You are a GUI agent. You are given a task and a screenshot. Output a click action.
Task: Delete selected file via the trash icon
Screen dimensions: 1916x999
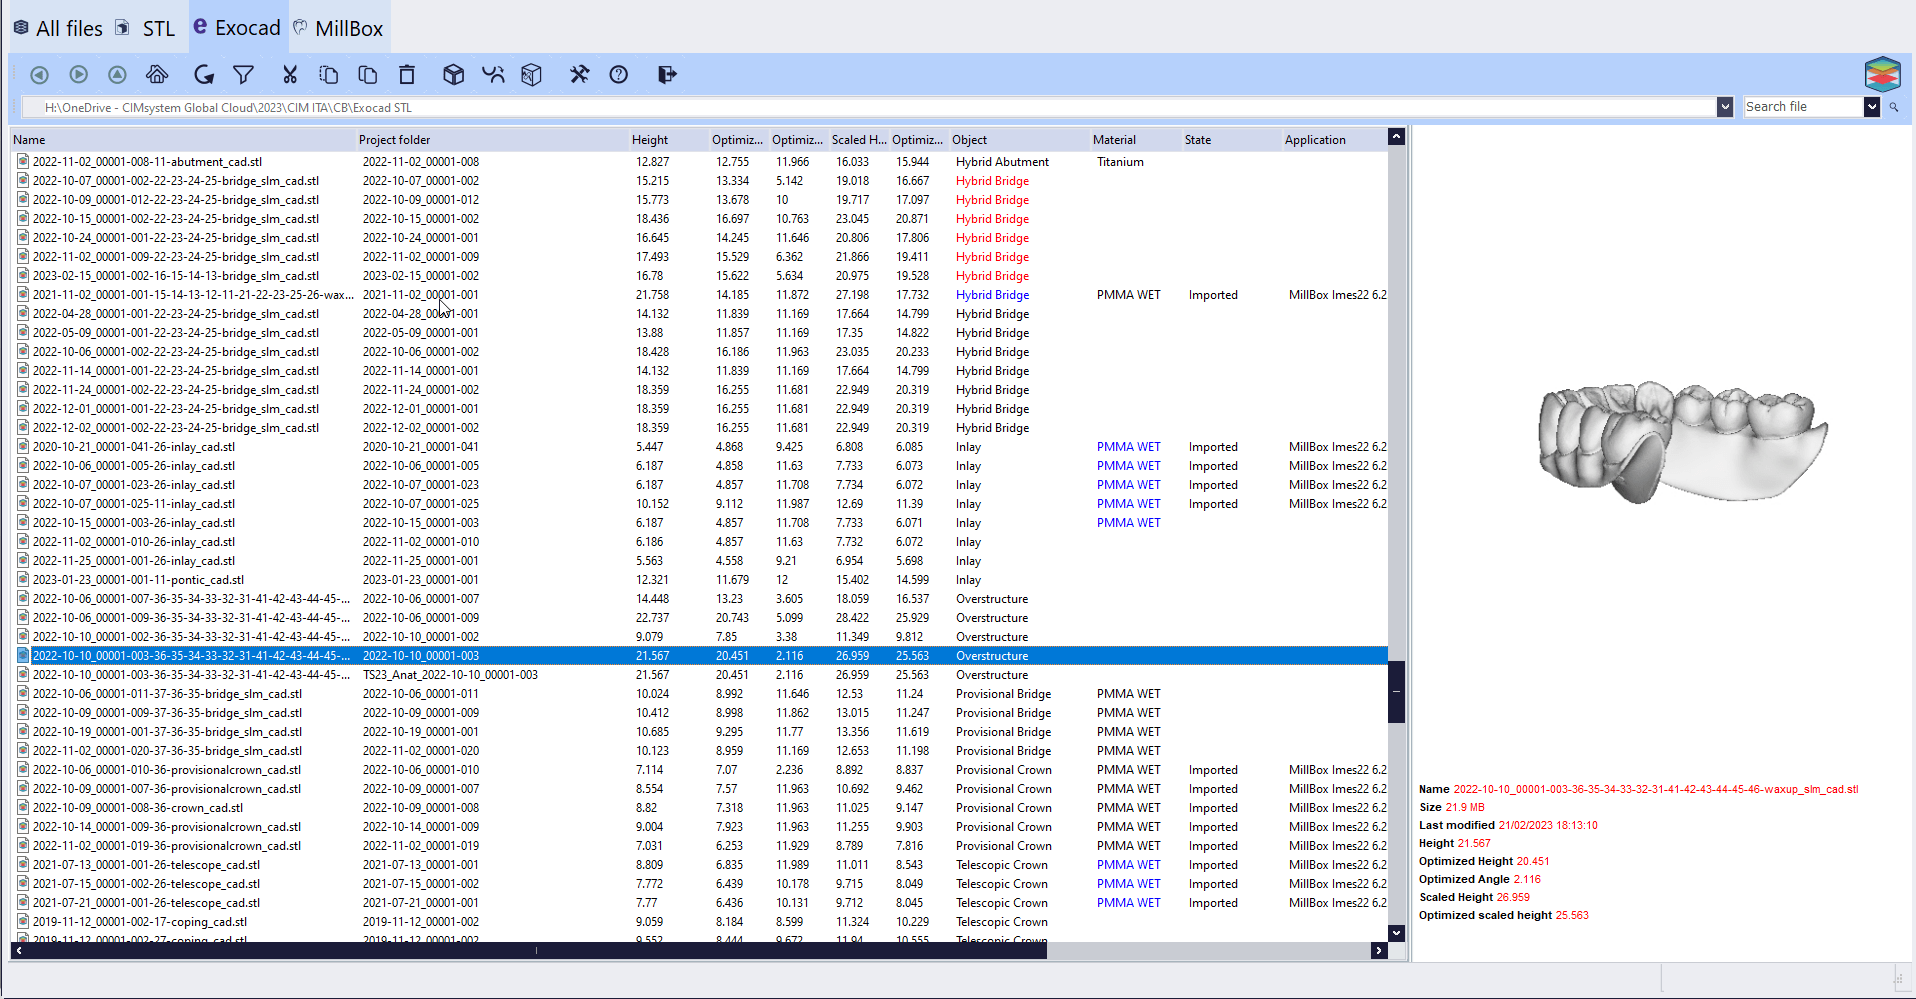click(406, 74)
